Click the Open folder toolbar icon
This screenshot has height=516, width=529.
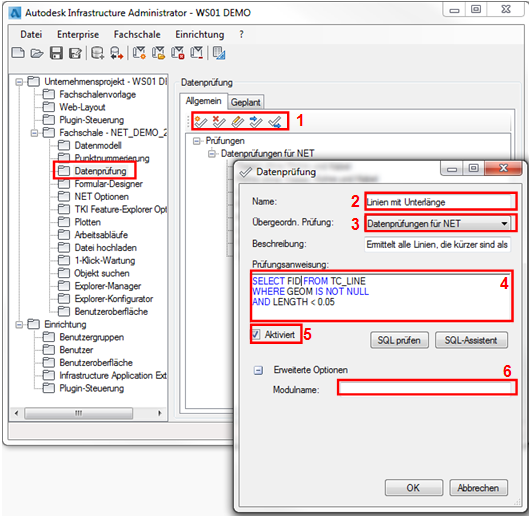pos(36,53)
